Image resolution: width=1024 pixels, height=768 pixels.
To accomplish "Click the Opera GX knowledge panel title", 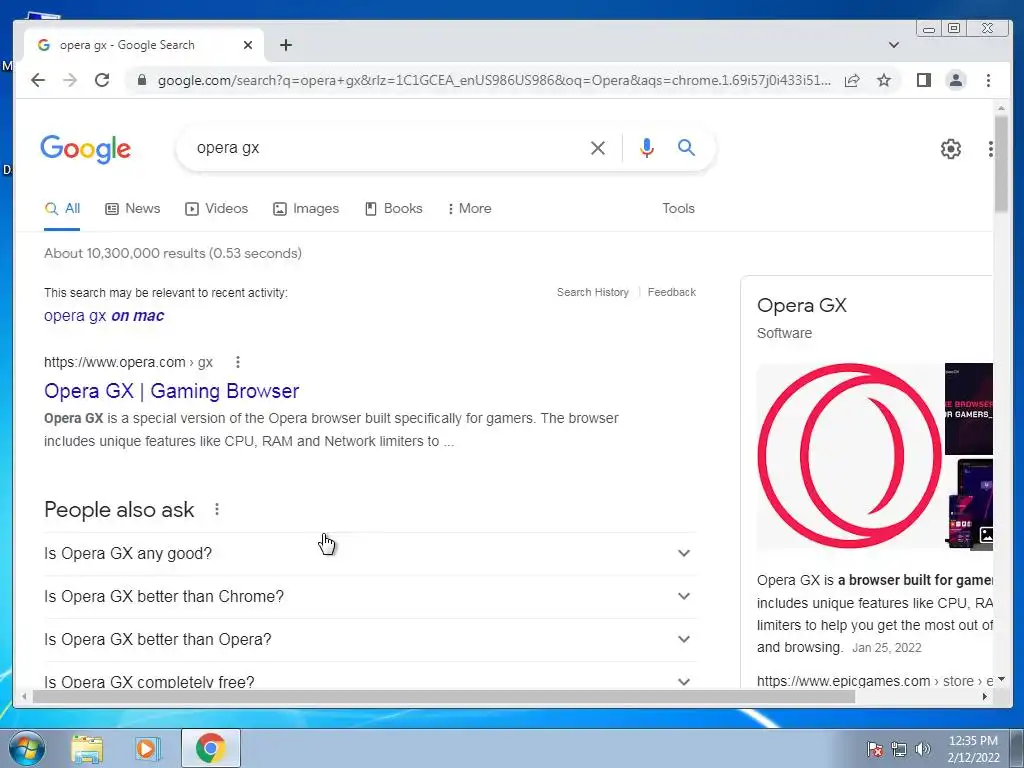I will pyautogui.click(x=801, y=306).
